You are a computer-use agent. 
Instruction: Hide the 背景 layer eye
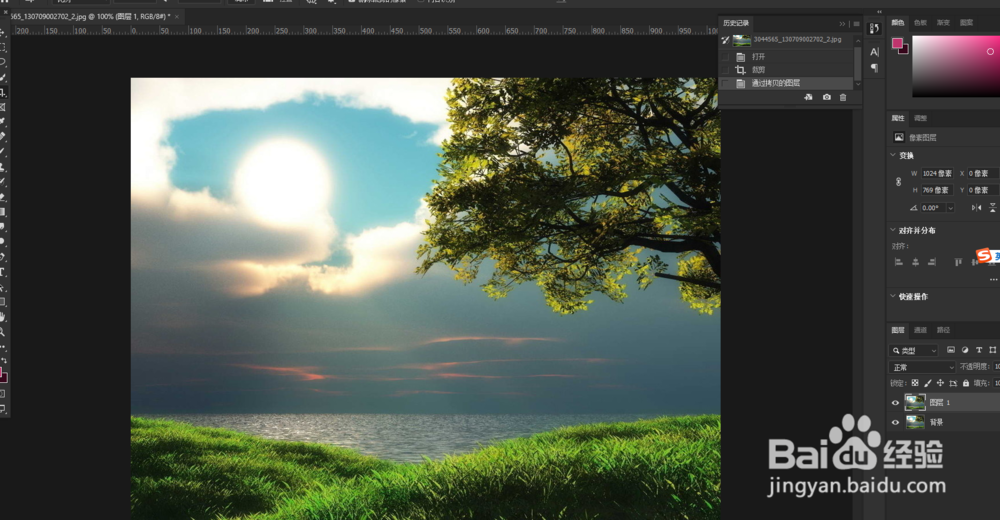tap(895, 422)
